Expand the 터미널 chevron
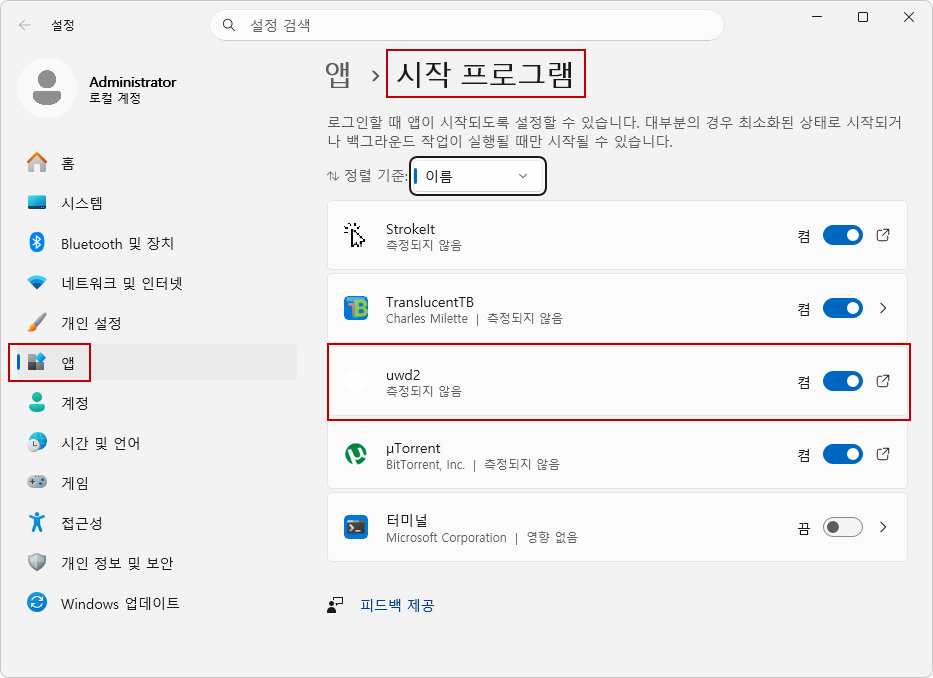The height and width of the screenshot is (678, 933). click(x=883, y=527)
